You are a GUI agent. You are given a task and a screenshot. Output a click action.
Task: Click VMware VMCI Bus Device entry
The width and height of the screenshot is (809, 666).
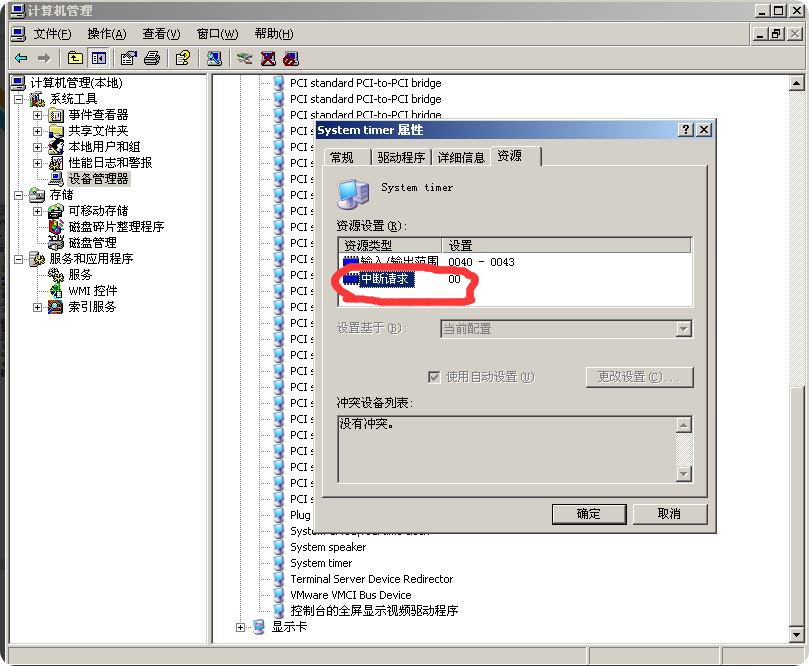click(x=351, y=595)
